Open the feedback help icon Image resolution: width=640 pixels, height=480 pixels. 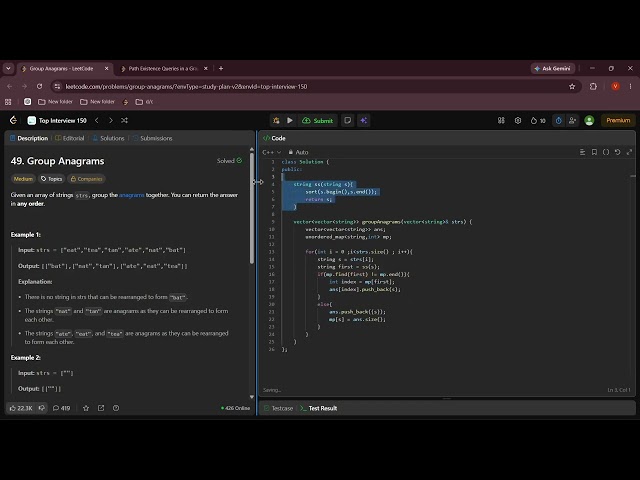(116, 408)
